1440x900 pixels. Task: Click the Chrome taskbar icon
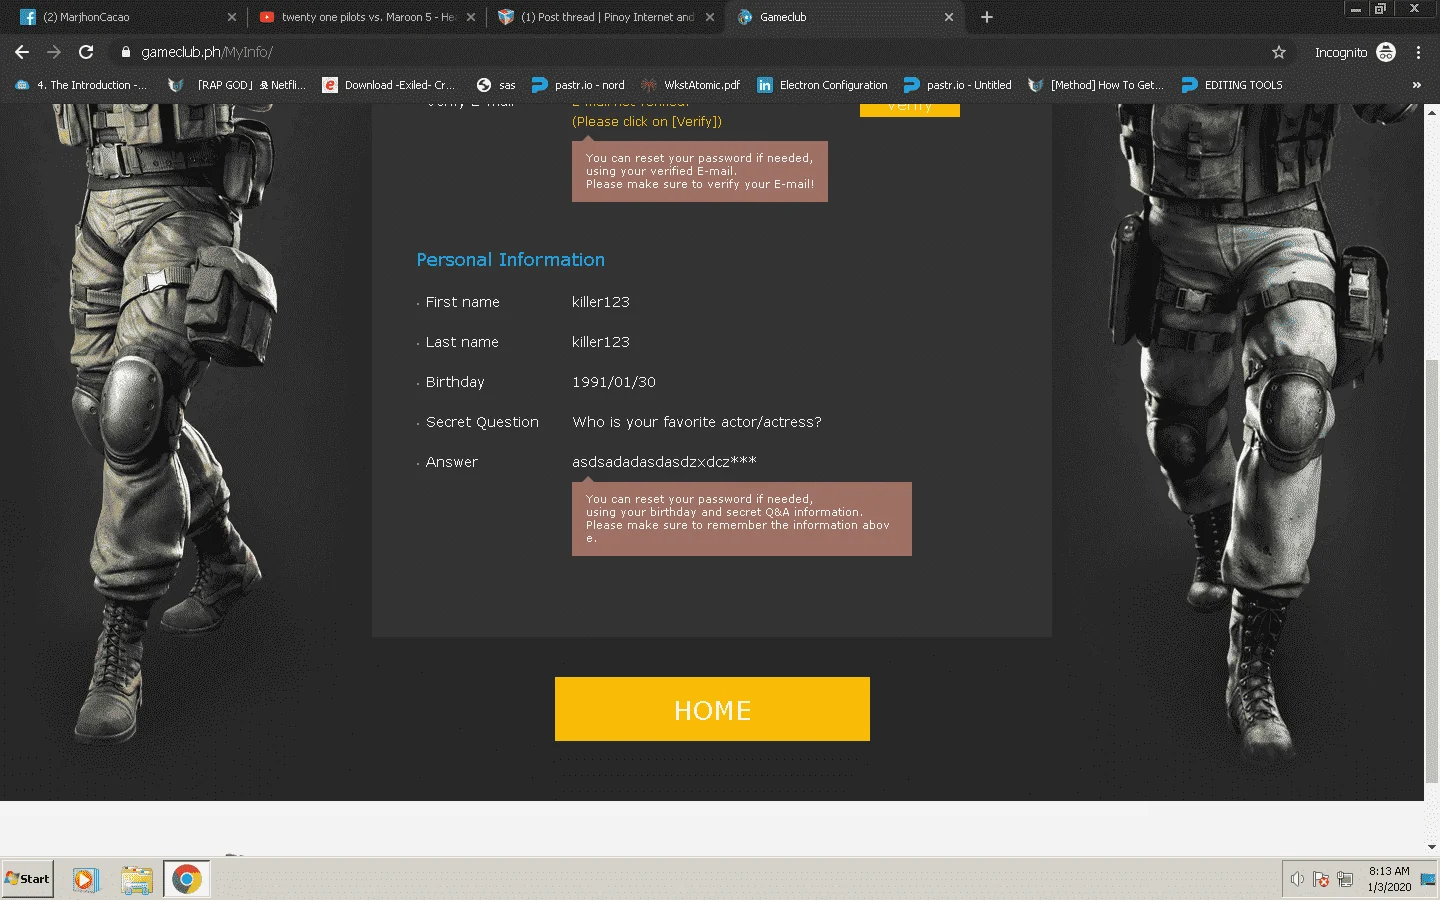click(x=186, y=879)
